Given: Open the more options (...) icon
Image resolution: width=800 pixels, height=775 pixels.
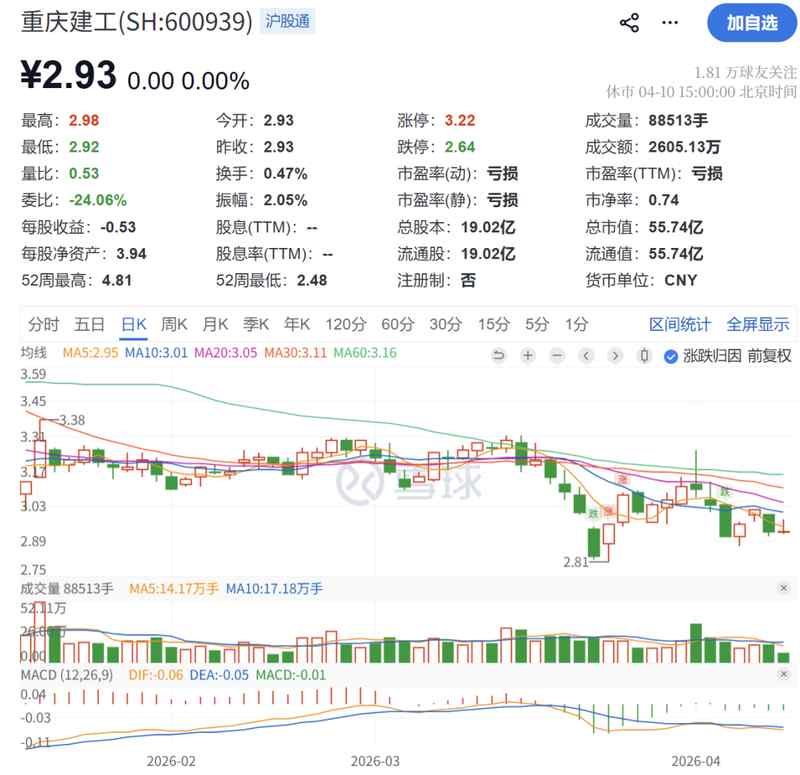Looking at the screenshot, I should tap(668, 22).
